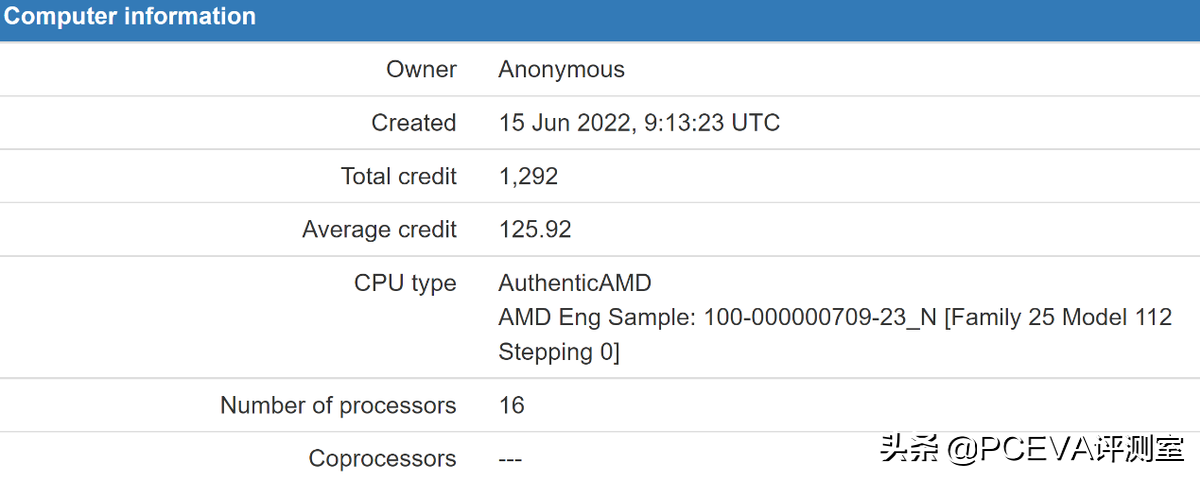Click the Stepping 0] text
Image resolution: width=1200 pixels, height=478 pixels.
click(559, 353)
